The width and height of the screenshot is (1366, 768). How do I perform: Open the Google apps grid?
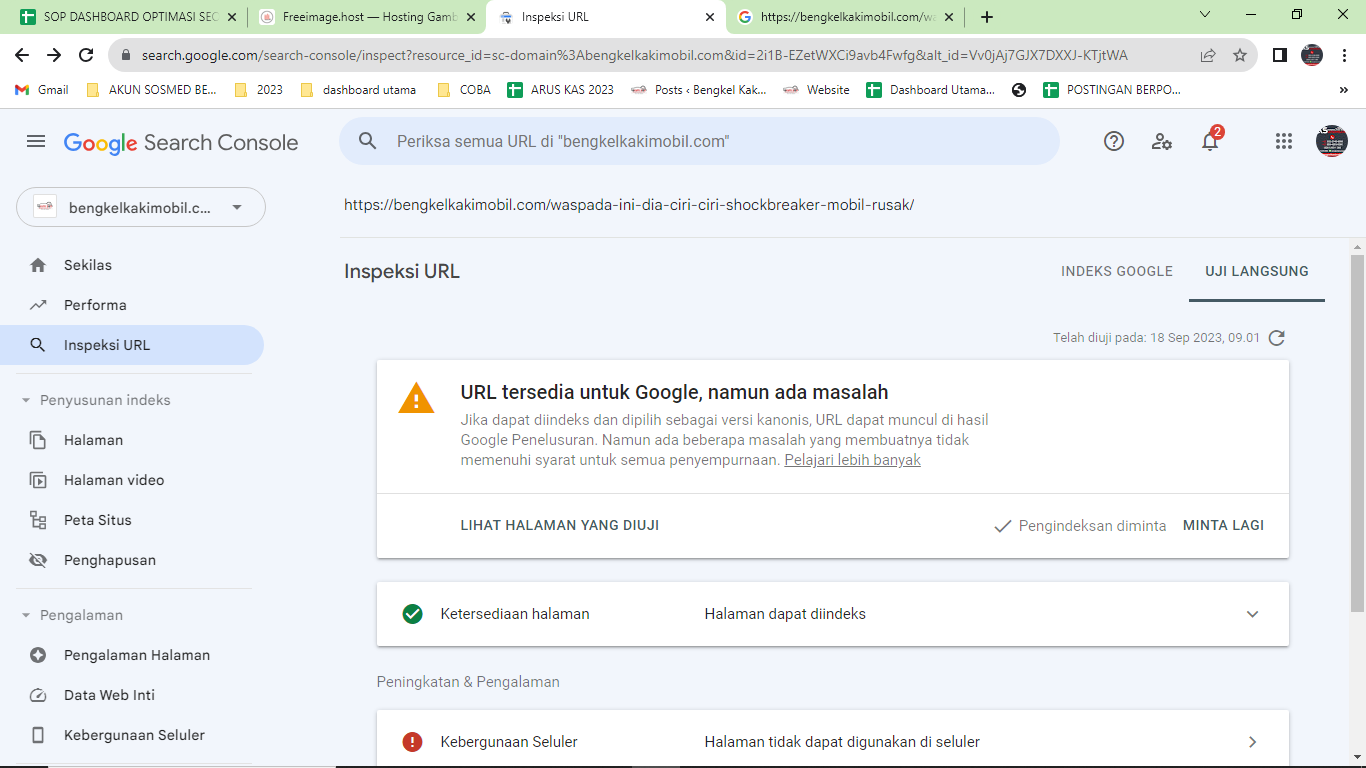[x=1284, y=142]
